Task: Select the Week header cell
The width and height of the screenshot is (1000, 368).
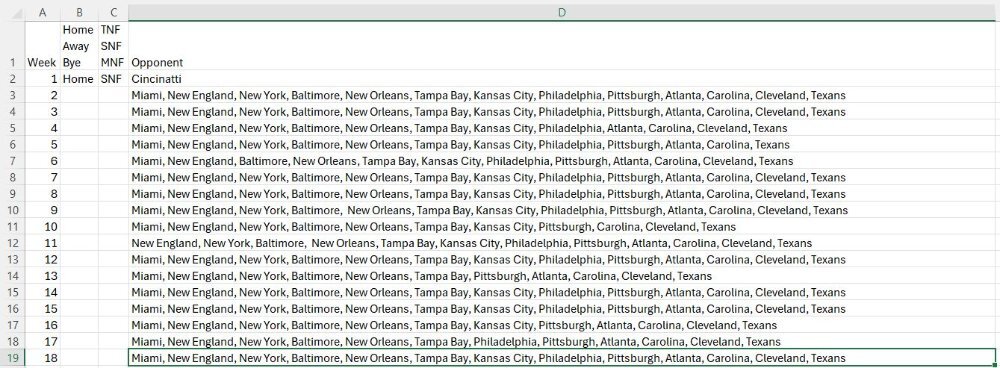Action: [43, 46]
